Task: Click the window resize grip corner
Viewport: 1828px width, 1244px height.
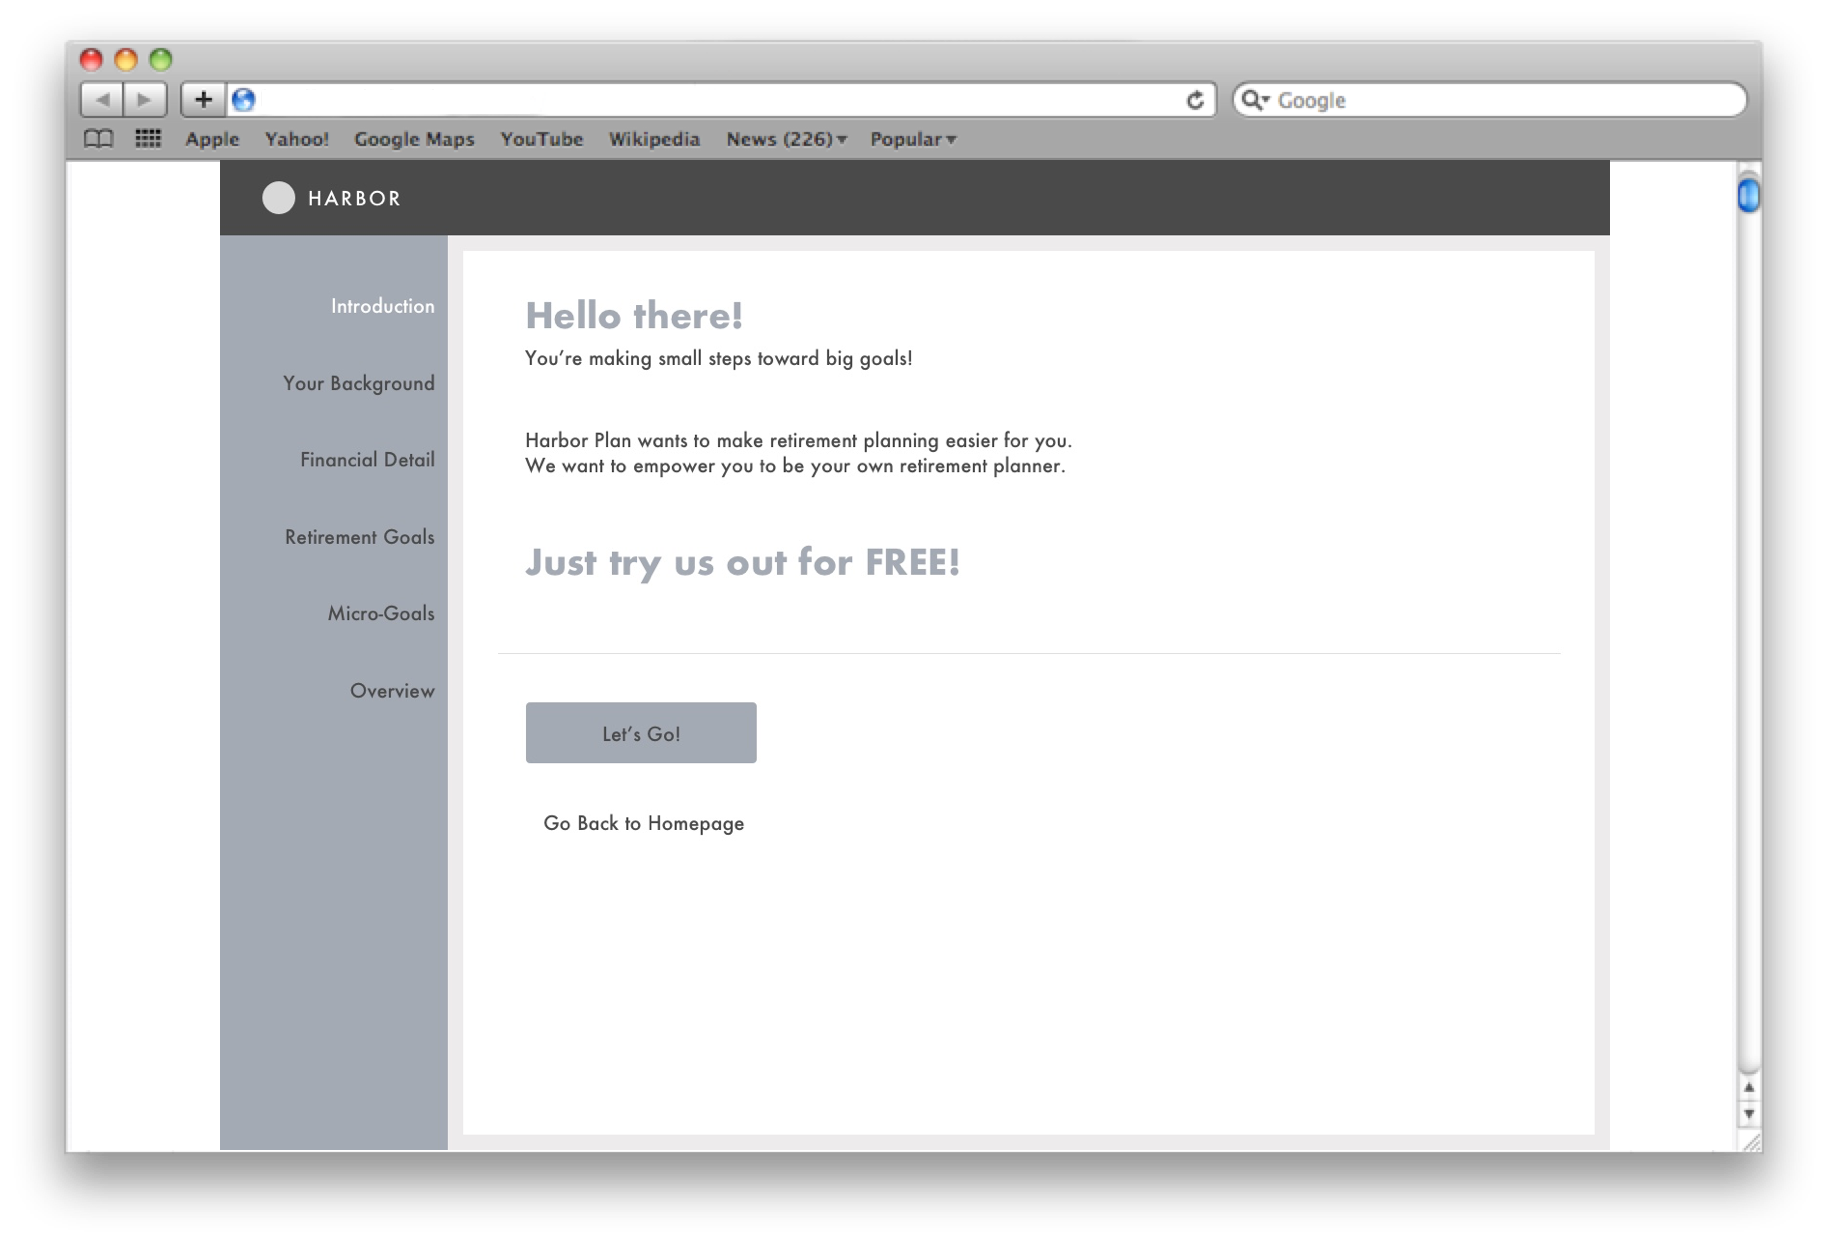Action: 1750,1142
